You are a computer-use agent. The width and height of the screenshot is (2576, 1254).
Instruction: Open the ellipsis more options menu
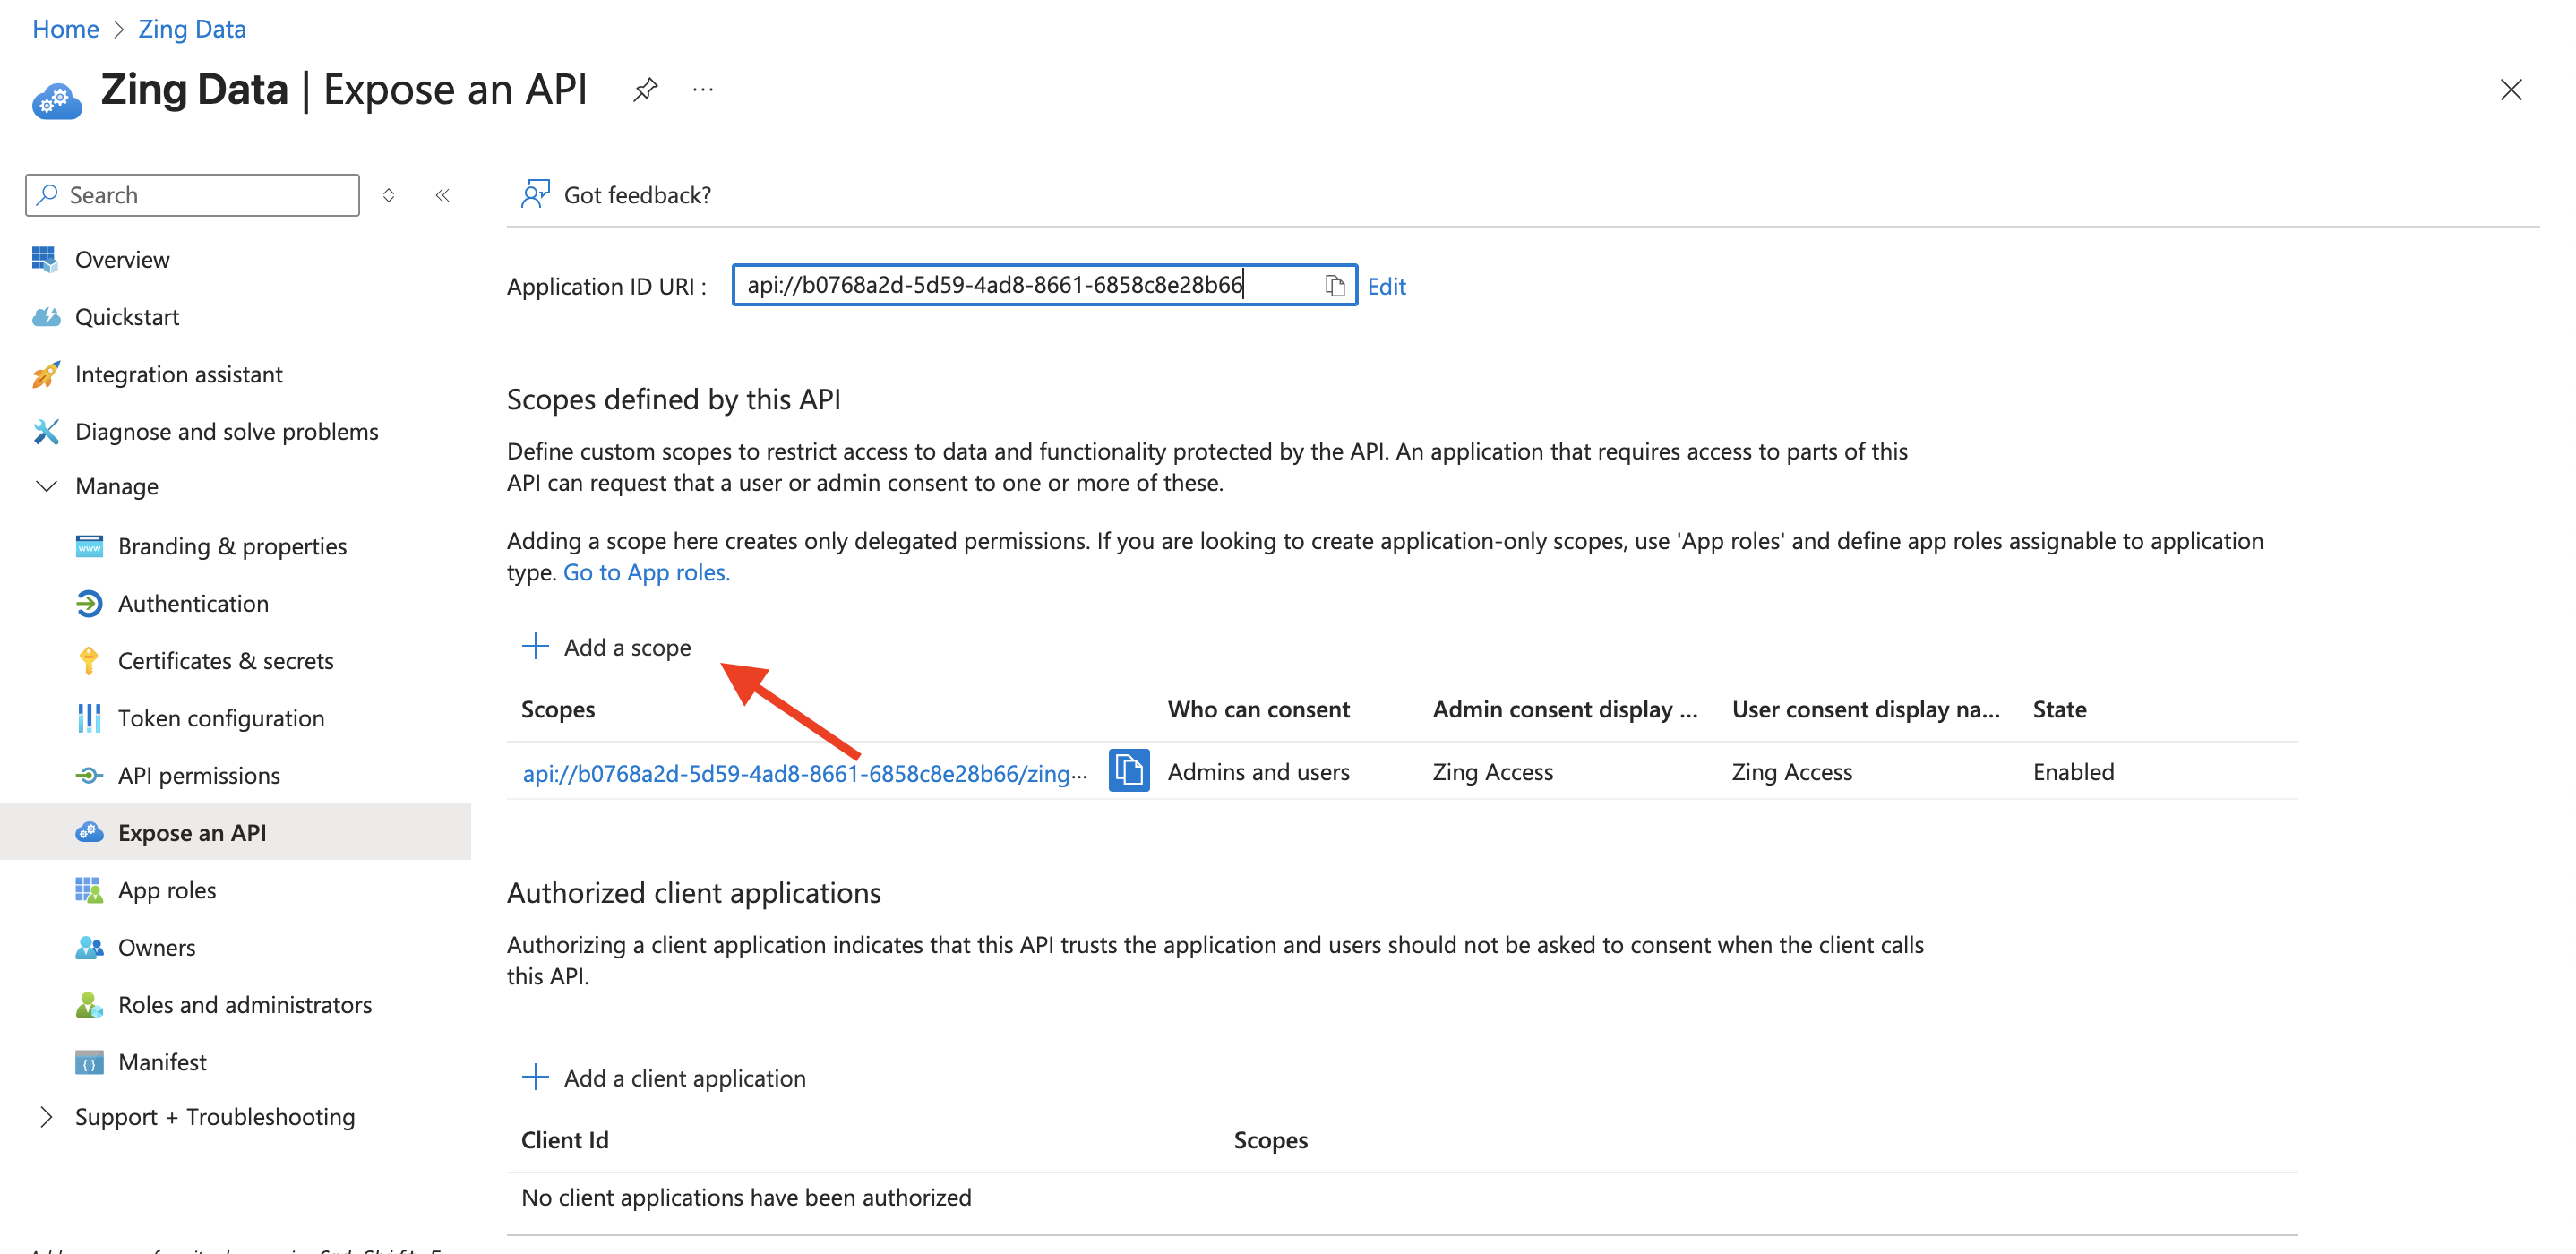pyautogui.click(x=703, y=90)
